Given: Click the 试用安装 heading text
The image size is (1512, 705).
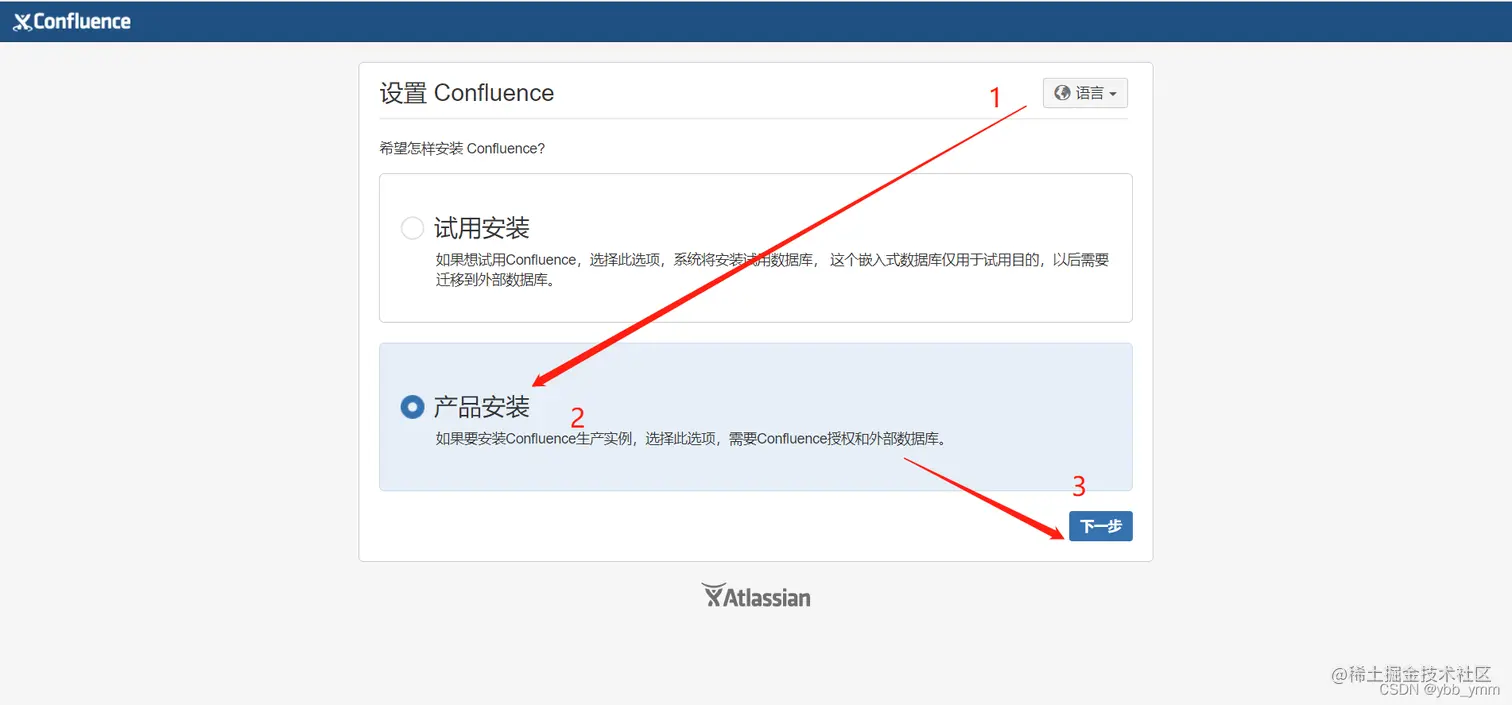Looking at the screenshot, I should coord(482,228).
